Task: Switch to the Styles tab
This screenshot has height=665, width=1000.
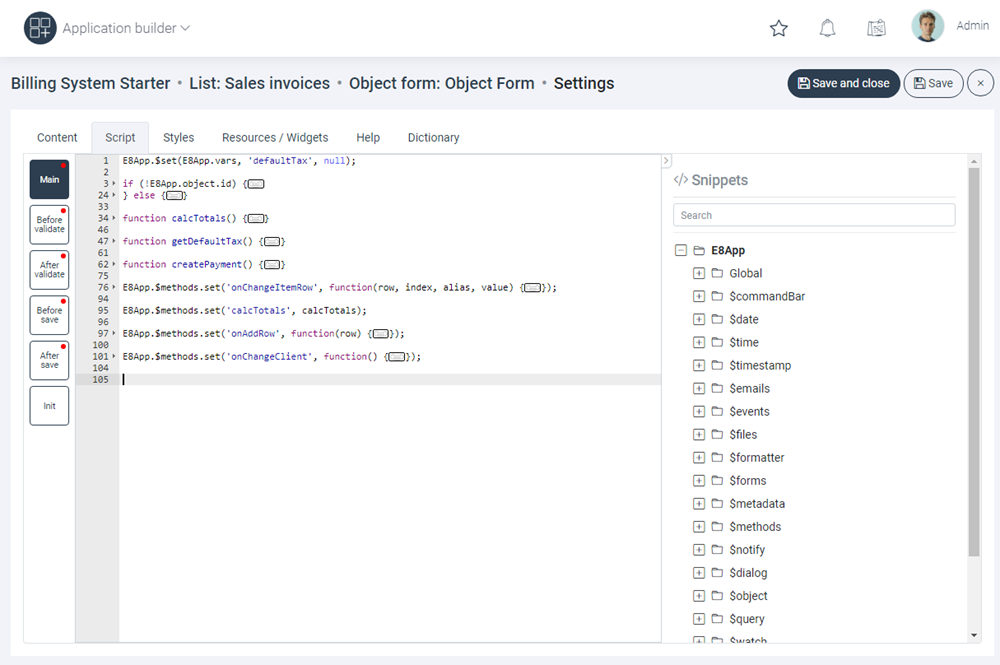Action: (178, 137)
